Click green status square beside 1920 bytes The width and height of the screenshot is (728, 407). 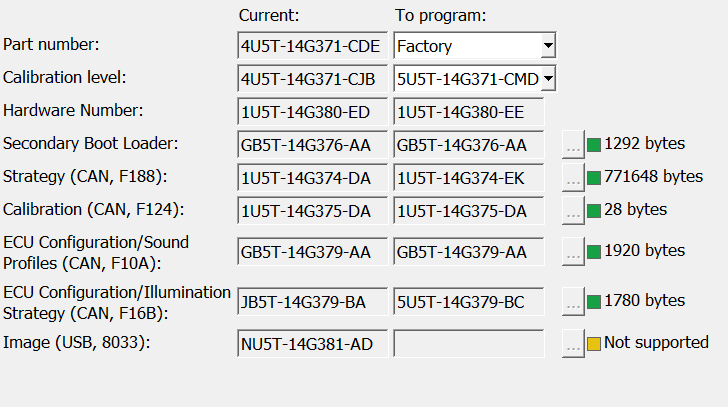[594, 252]
